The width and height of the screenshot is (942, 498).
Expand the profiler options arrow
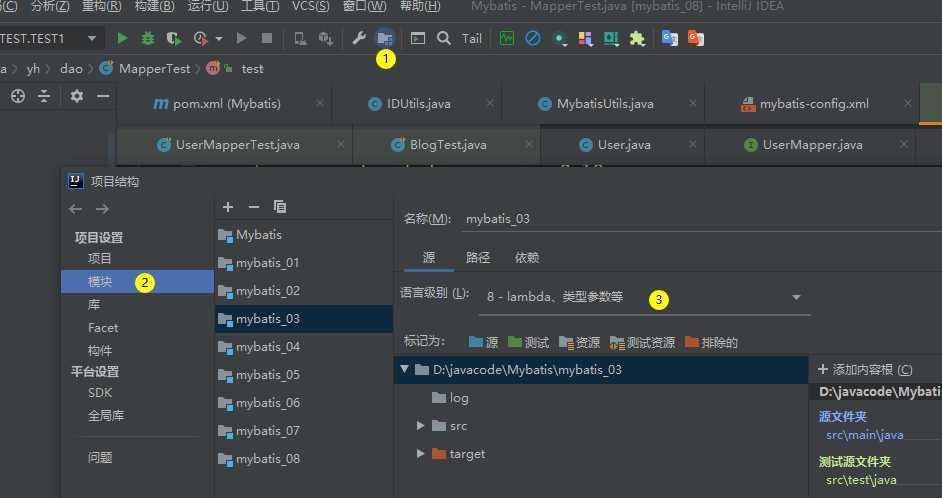click(x=219, y=38)
